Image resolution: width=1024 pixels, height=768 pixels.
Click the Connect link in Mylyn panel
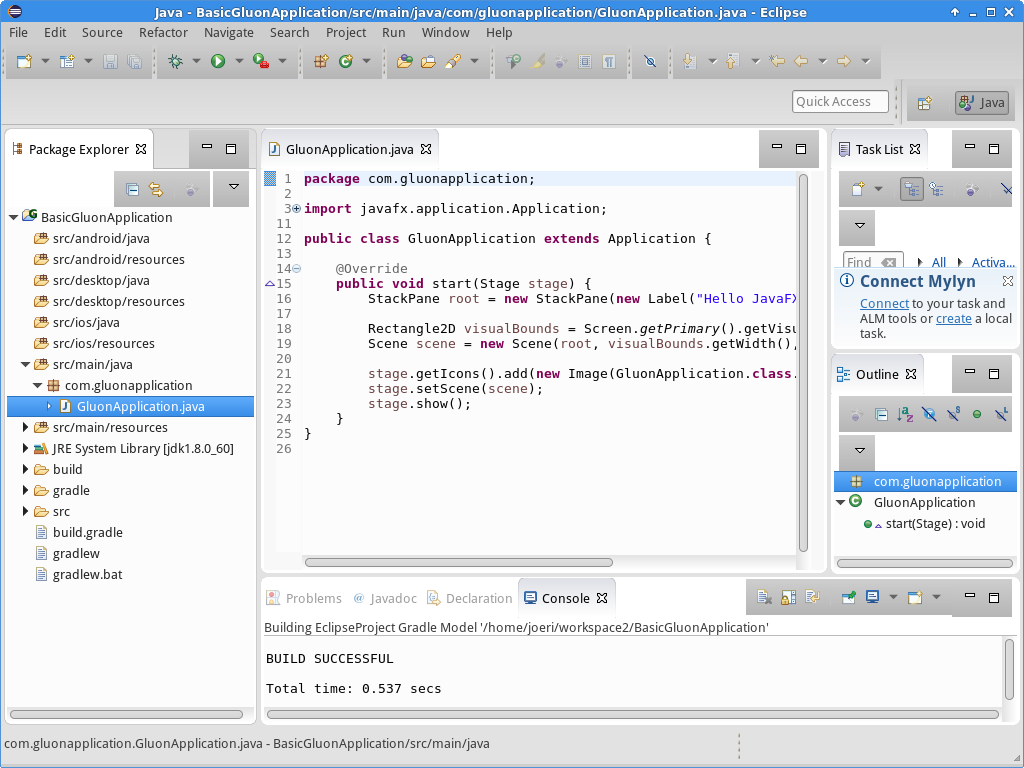click(884, 304)
